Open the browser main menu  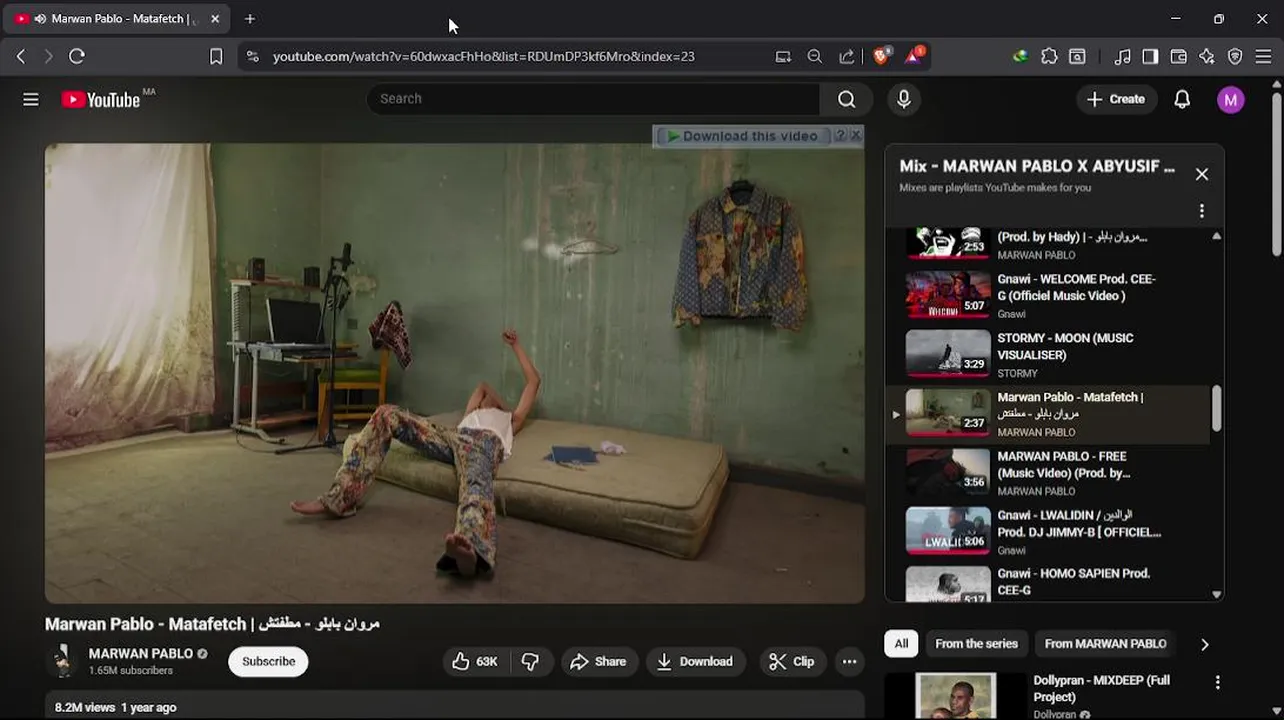[x=1263, y=56]
